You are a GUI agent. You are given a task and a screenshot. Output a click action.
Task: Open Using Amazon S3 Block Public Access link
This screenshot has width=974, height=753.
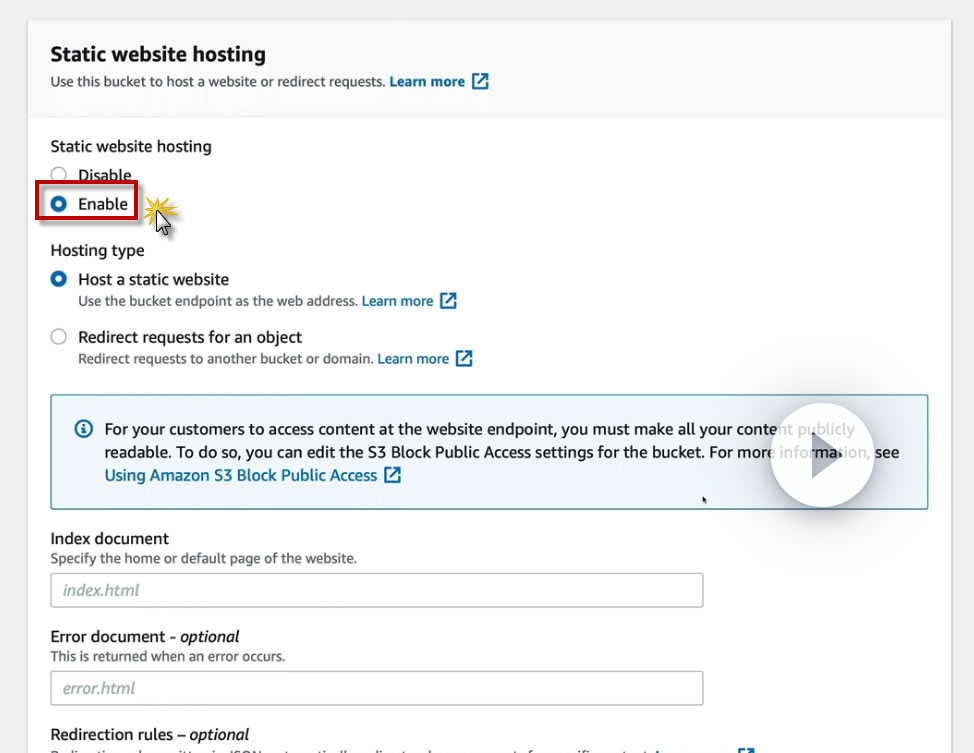coord(241,476)
